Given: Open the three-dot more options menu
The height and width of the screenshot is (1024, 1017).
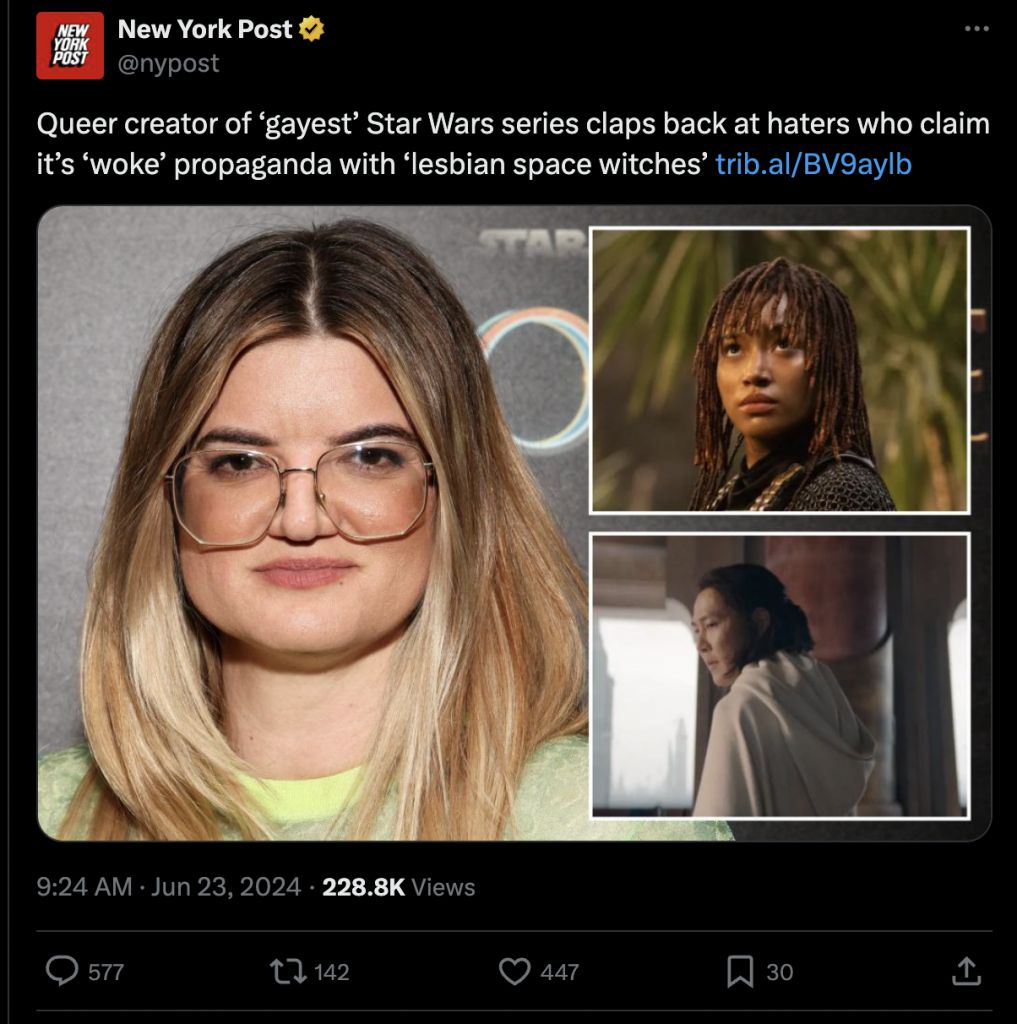Looking at the screenshot, I should 977,29.
